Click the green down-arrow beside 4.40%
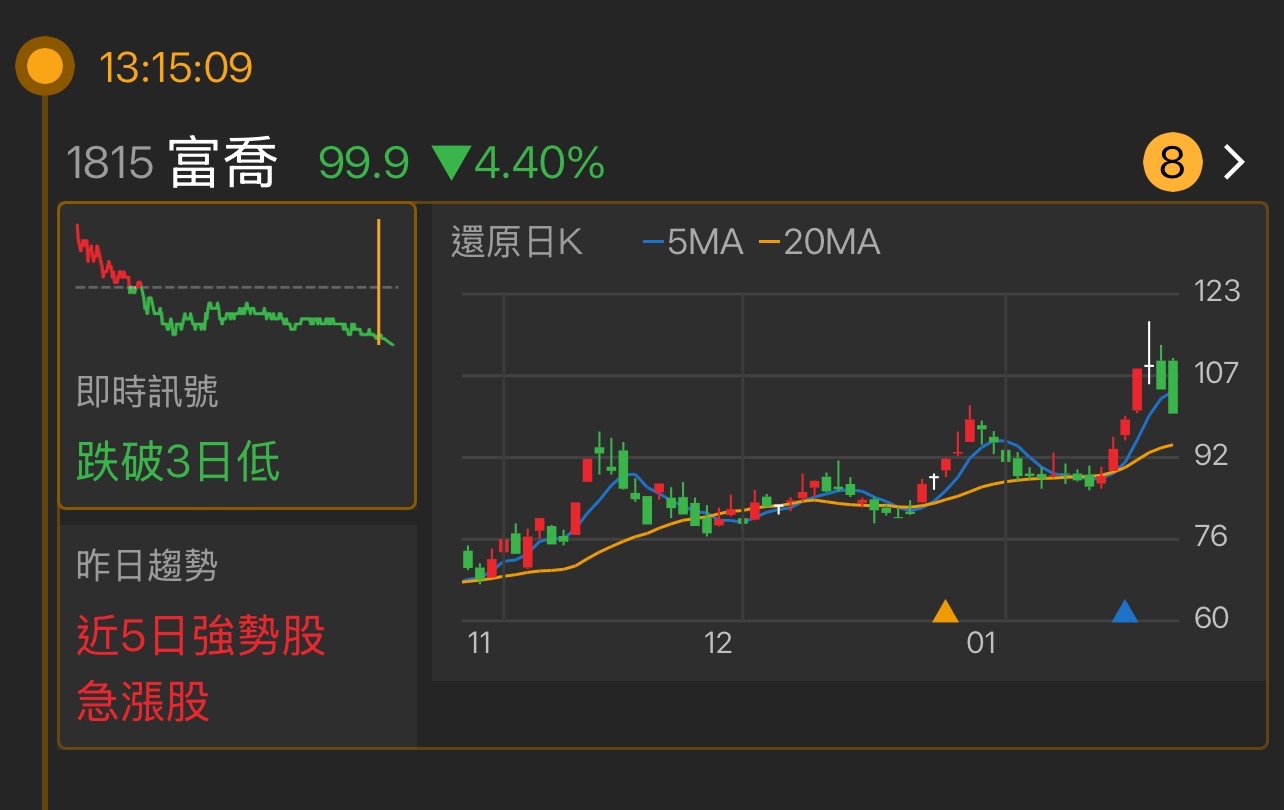 450,161
